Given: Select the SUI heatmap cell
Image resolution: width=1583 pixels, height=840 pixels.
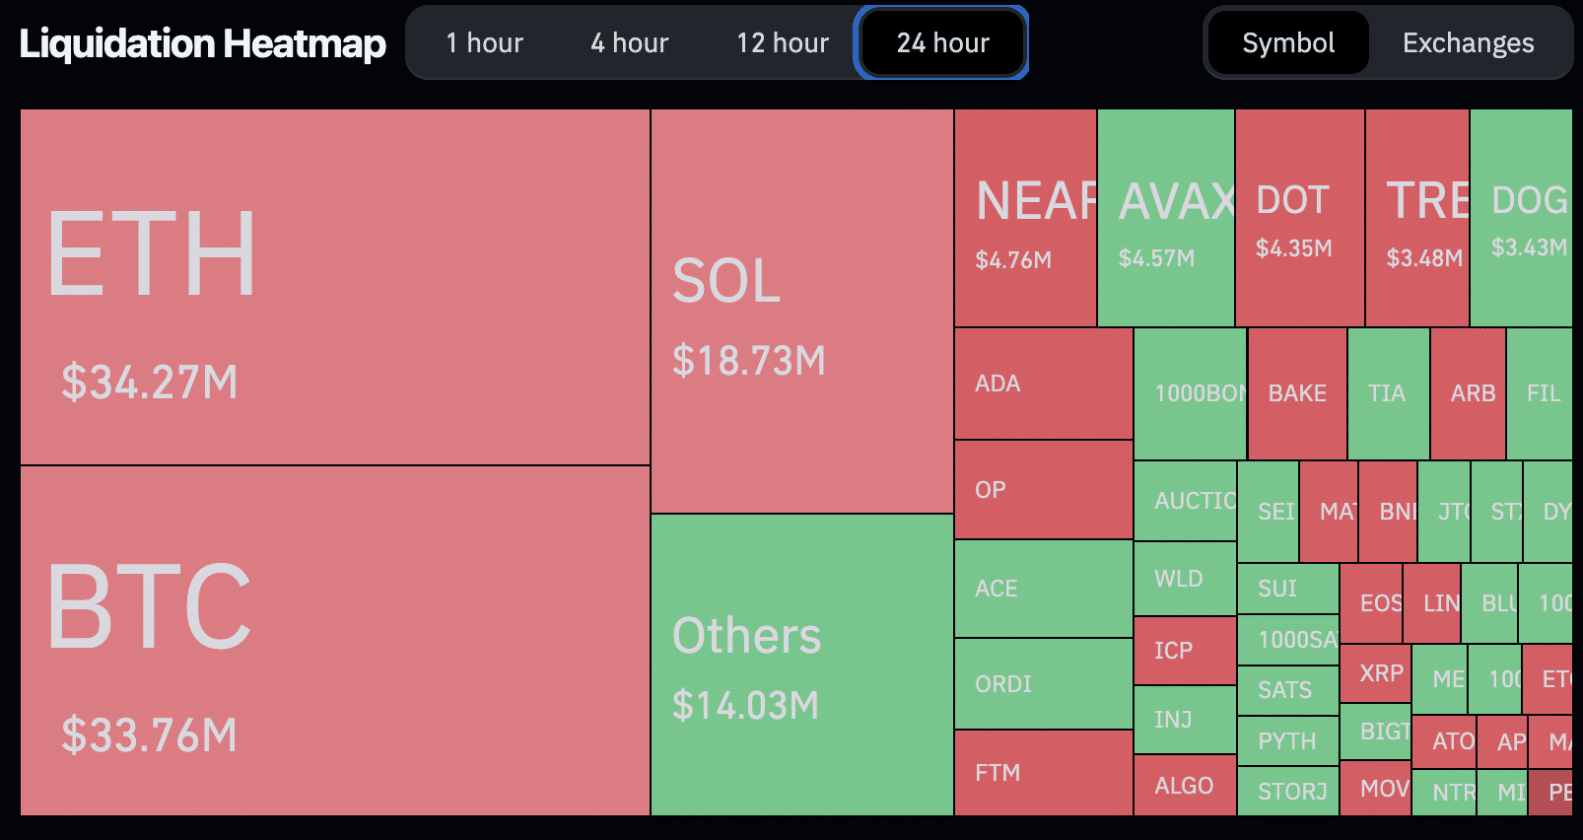Looking at the screenshot, I should (x=1288, y=589).
